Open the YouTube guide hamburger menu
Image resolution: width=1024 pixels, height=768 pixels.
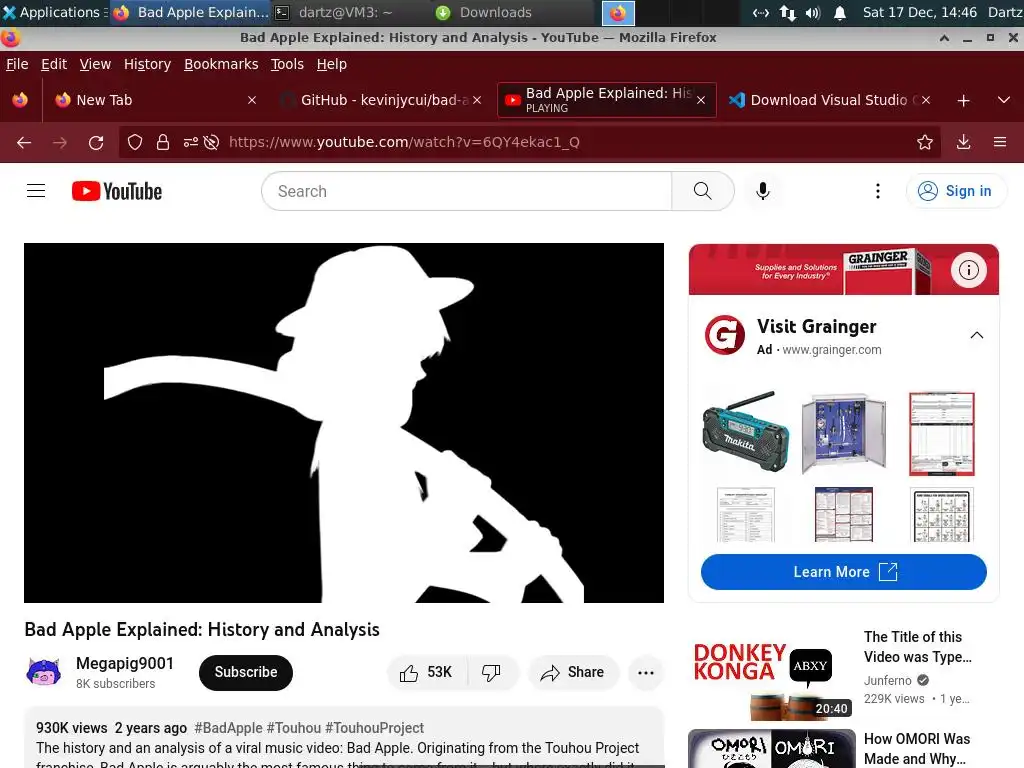tap(36, 191)
